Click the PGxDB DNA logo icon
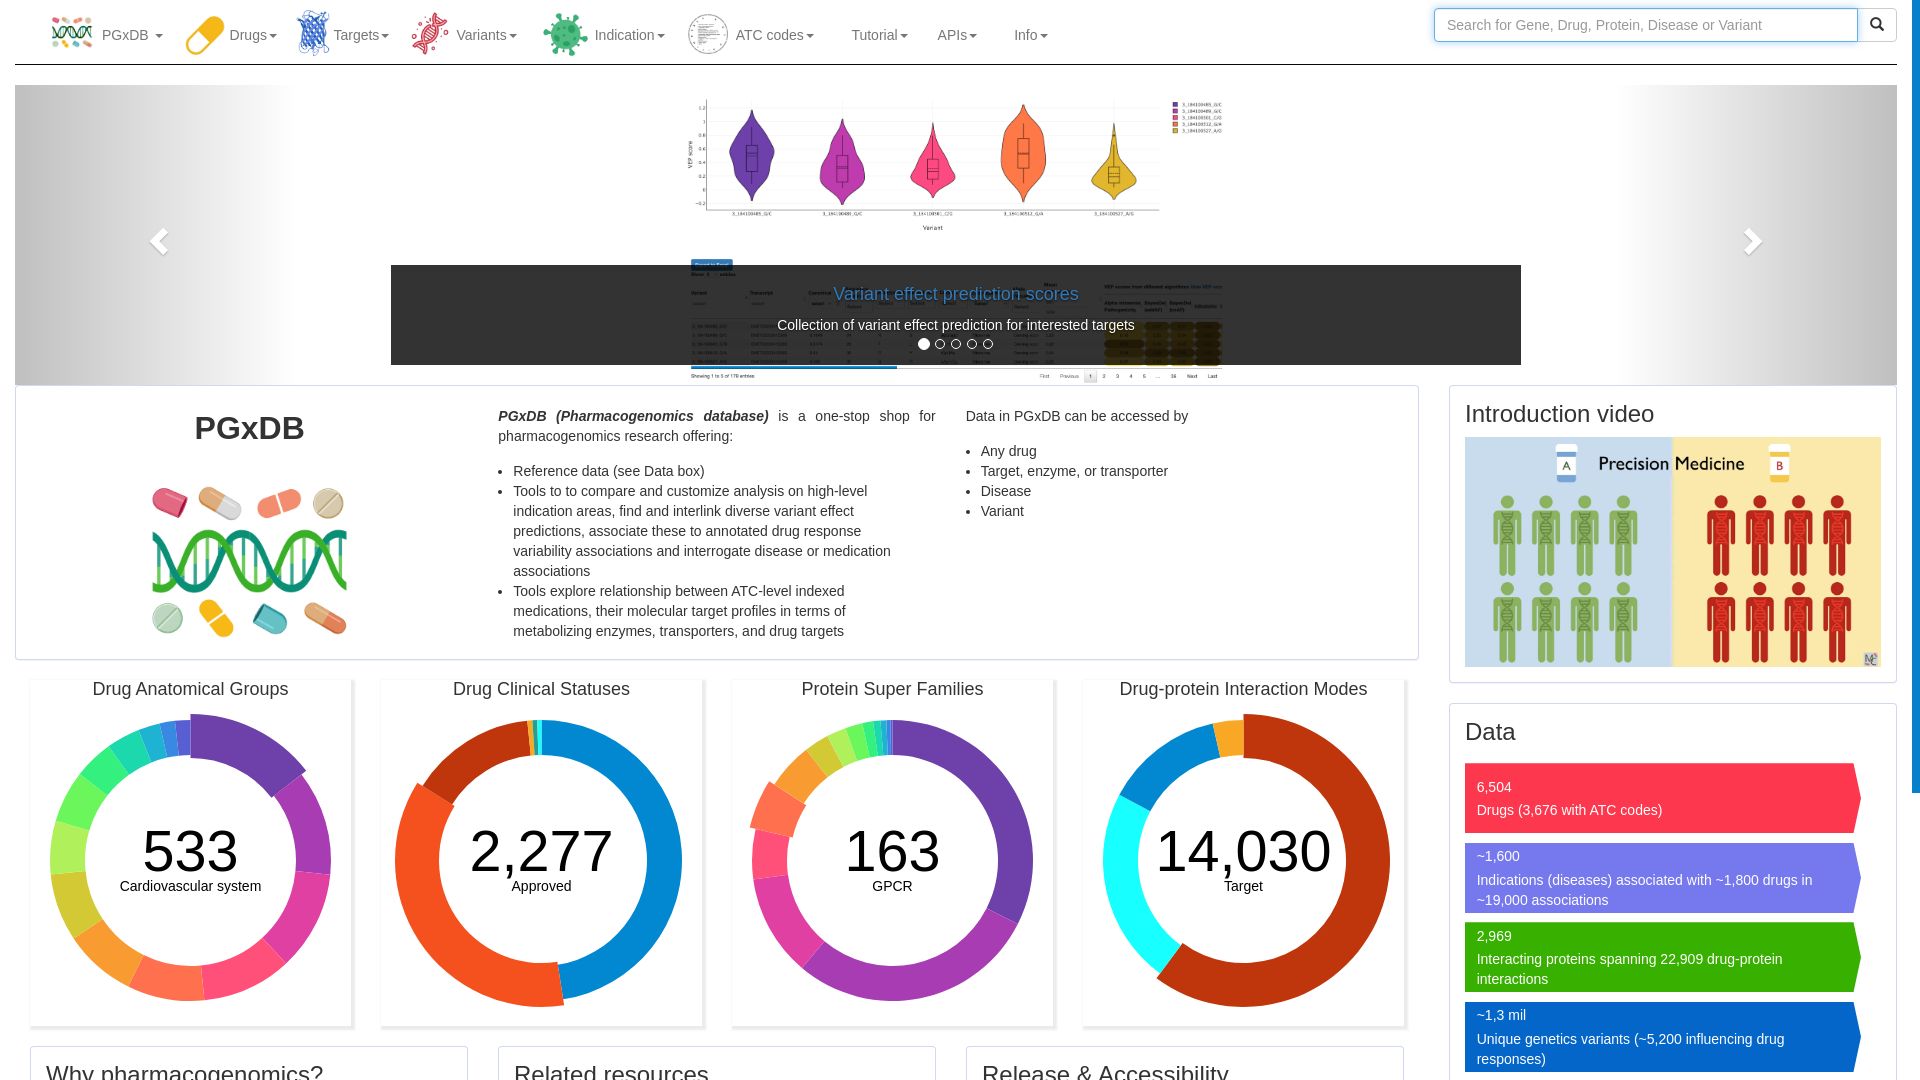 [x=72, y=33]
